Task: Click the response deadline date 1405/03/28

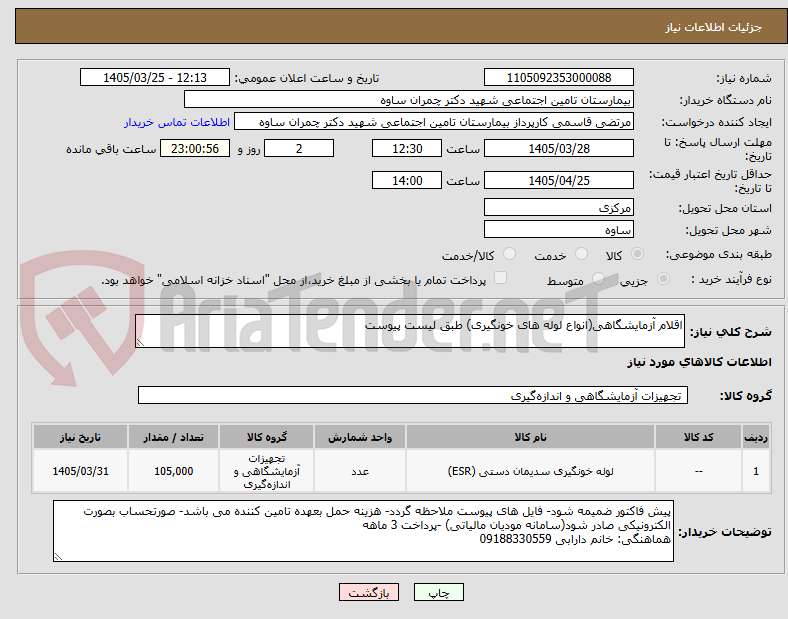Action: tap(559, 149)
